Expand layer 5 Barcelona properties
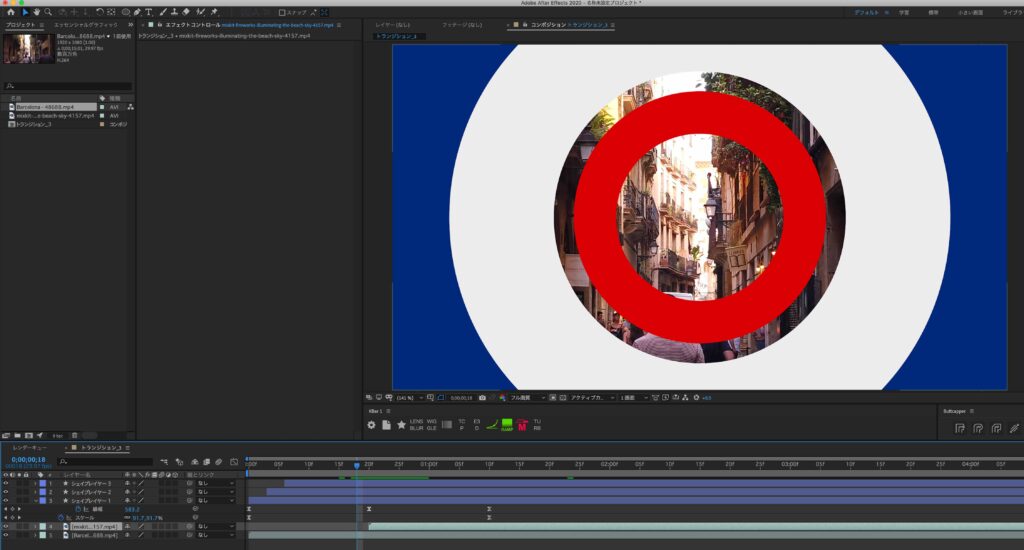 click(x=35, y=534)
